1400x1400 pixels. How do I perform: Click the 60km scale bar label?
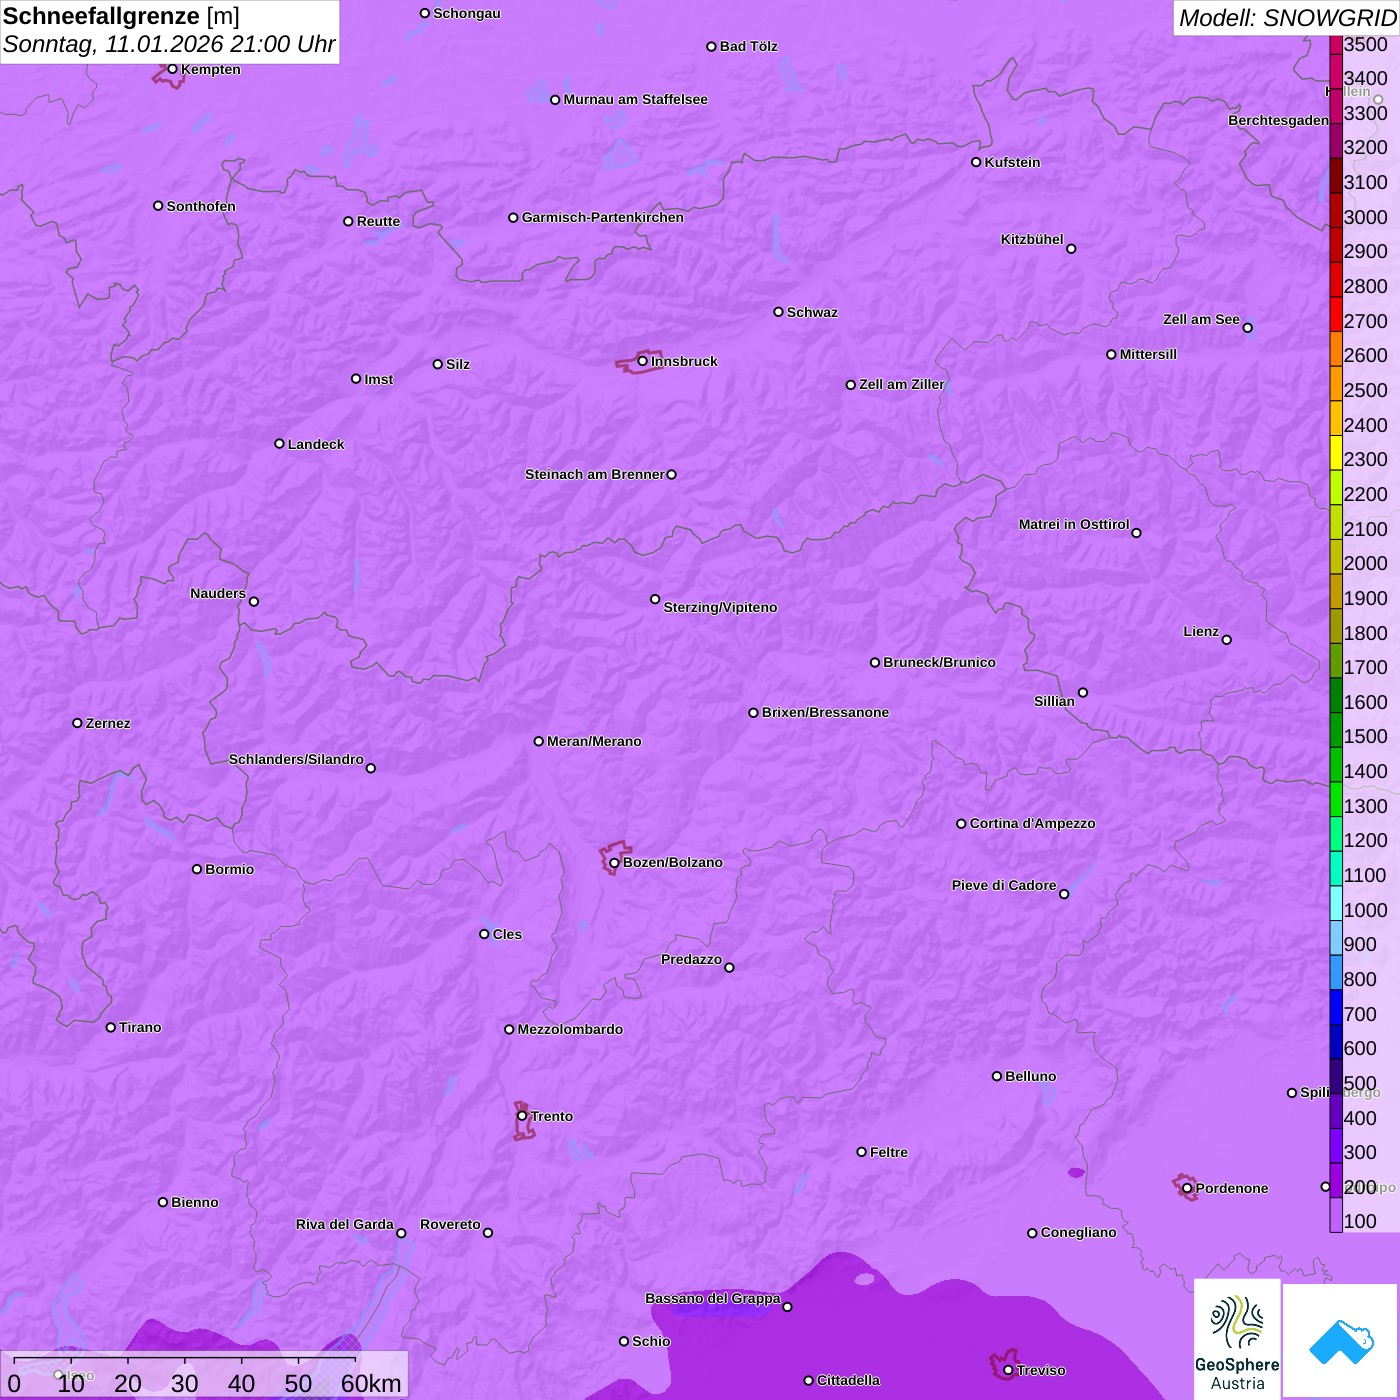tap(371, 1383)
